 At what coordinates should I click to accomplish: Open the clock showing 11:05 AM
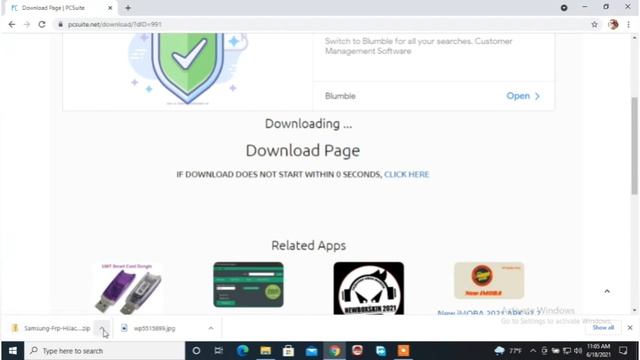pos(599,351)
